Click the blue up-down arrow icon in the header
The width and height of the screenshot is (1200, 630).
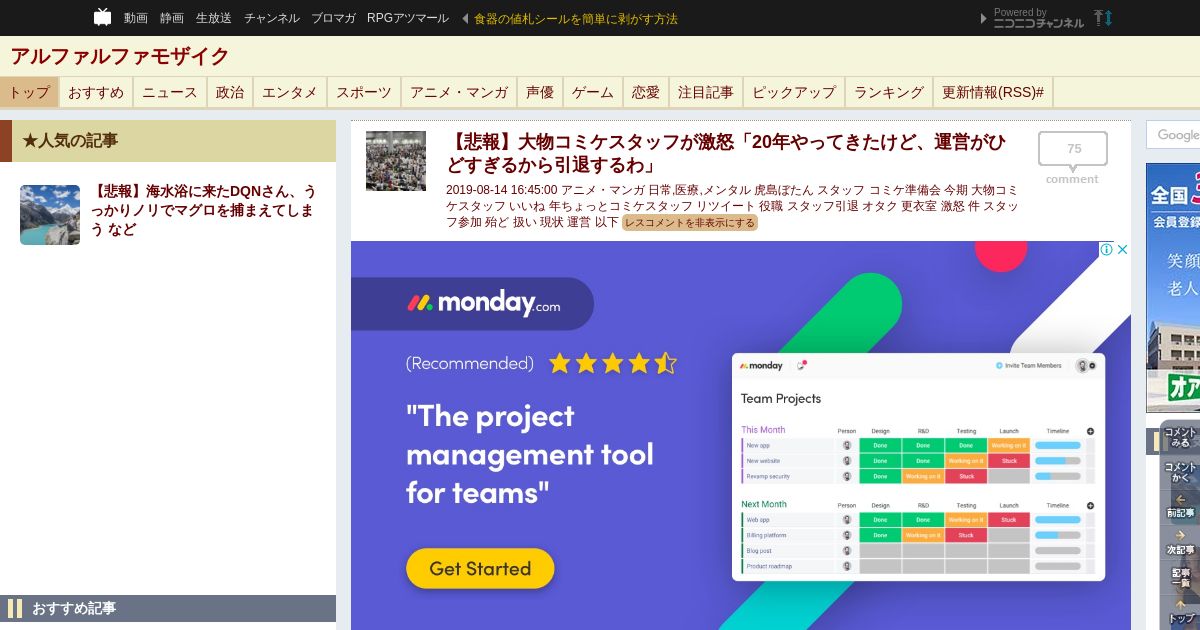[1108, 18]
